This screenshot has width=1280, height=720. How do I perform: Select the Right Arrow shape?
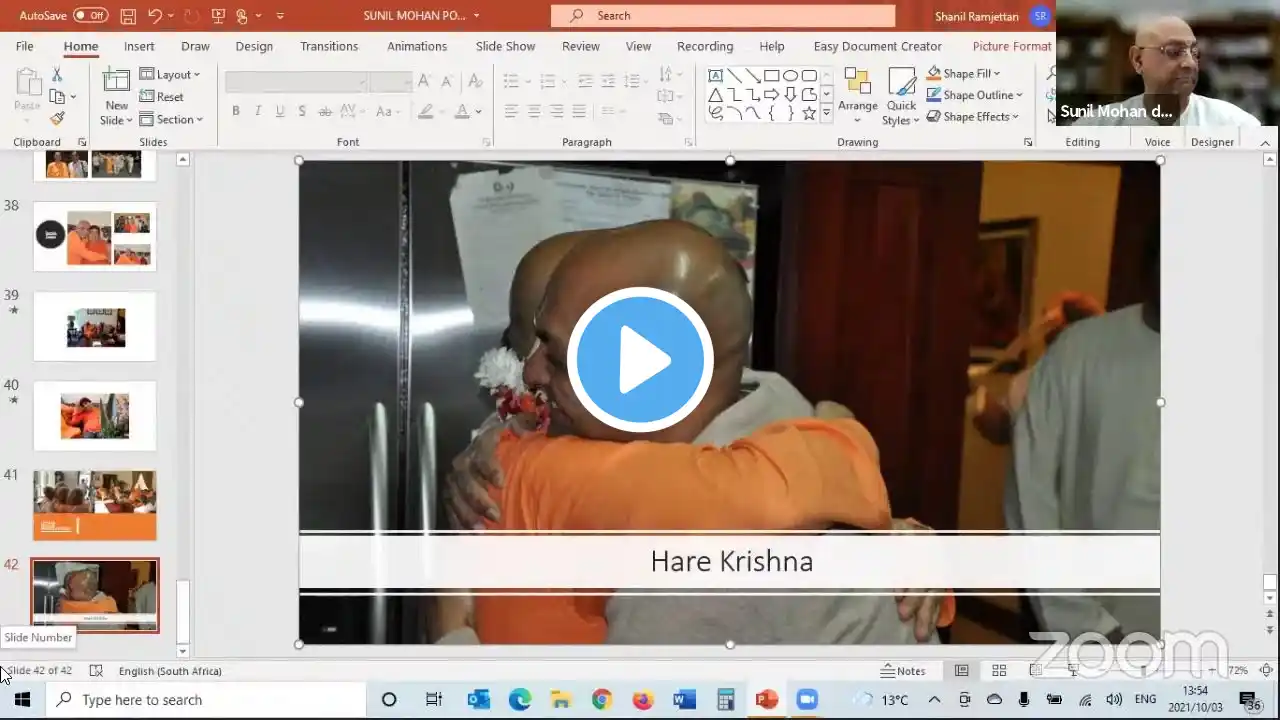coord(771,95)
